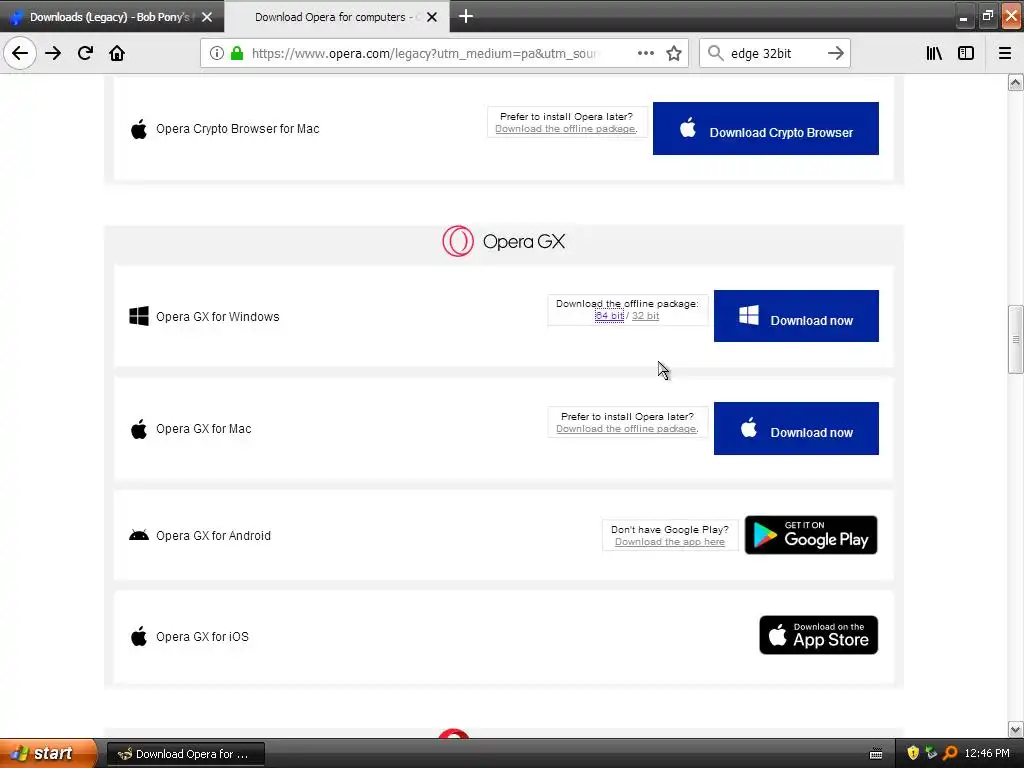
Task: Download offline package for Crypto Browser Mac
Action: tap(566, 129)
